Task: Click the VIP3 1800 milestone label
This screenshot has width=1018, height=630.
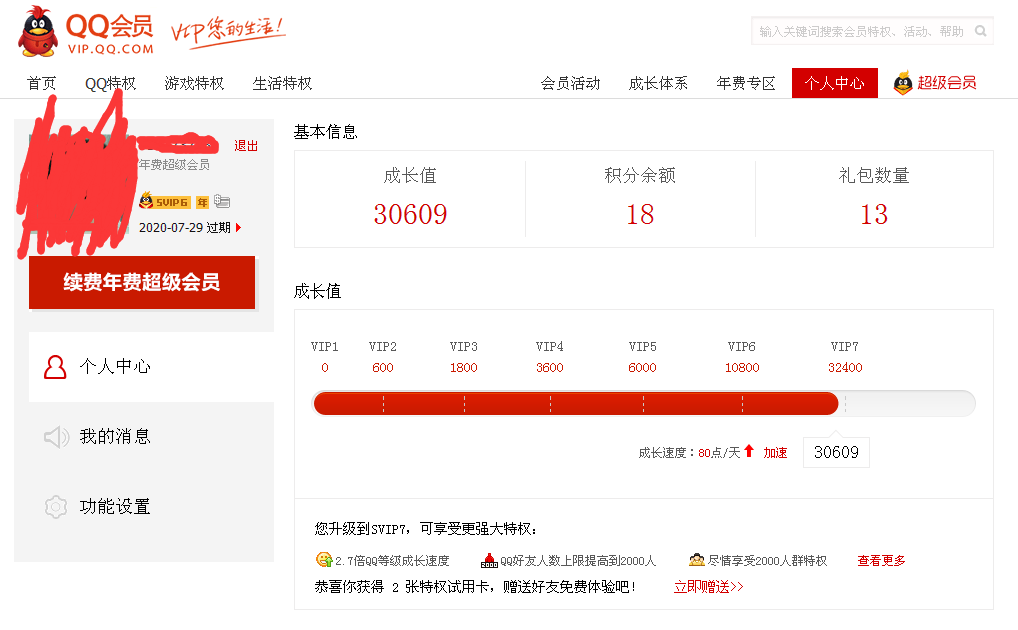Action: coord(464,357)
